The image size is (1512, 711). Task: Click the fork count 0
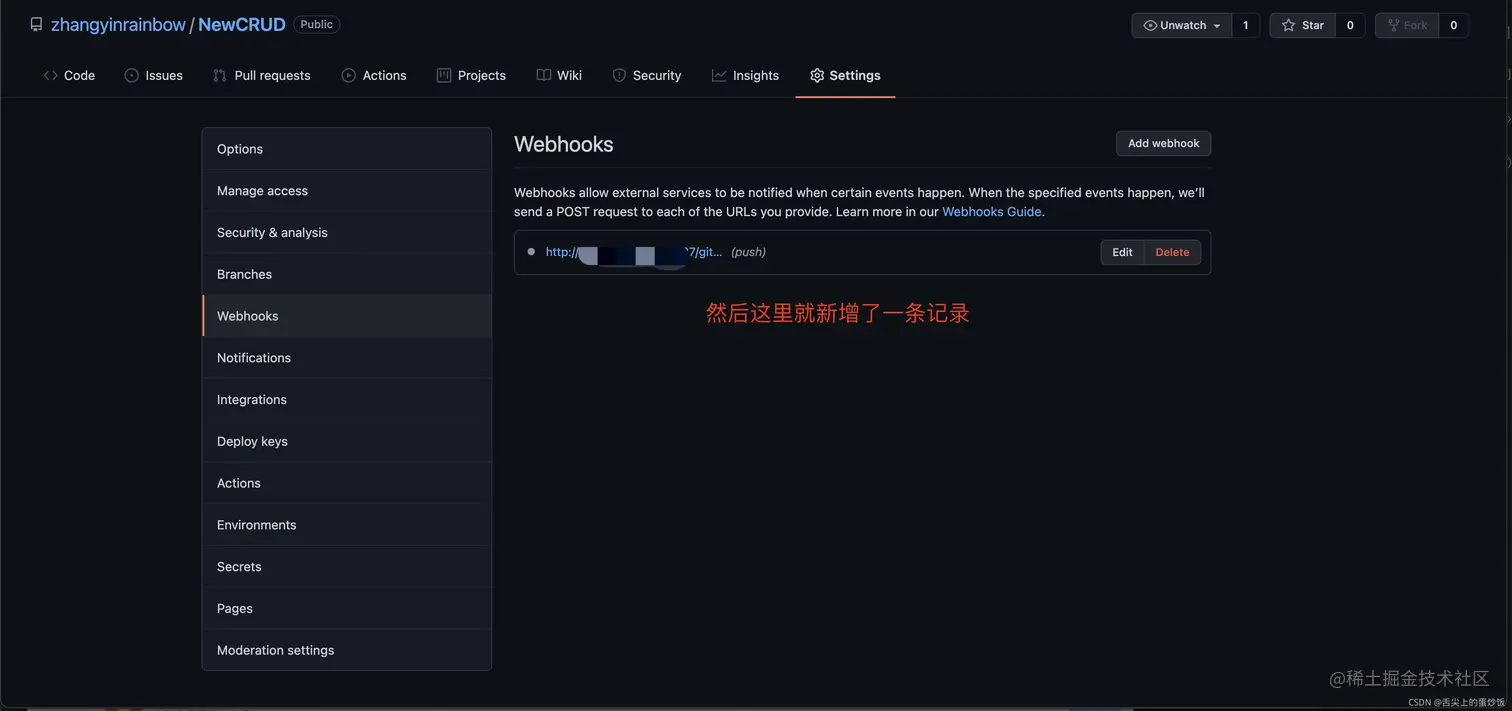pyautogui.click(x=1454, y=25)
